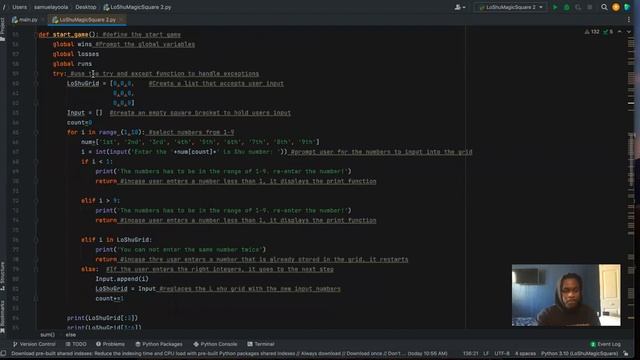Collapse the start_game function fold marker
The height and width of the screenshot is (360, 640).
36,35
